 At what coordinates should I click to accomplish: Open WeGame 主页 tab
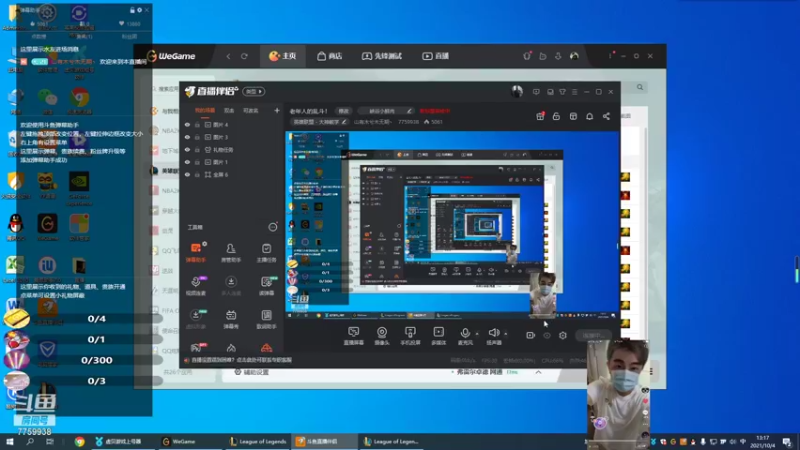click(x=283, y=56)
